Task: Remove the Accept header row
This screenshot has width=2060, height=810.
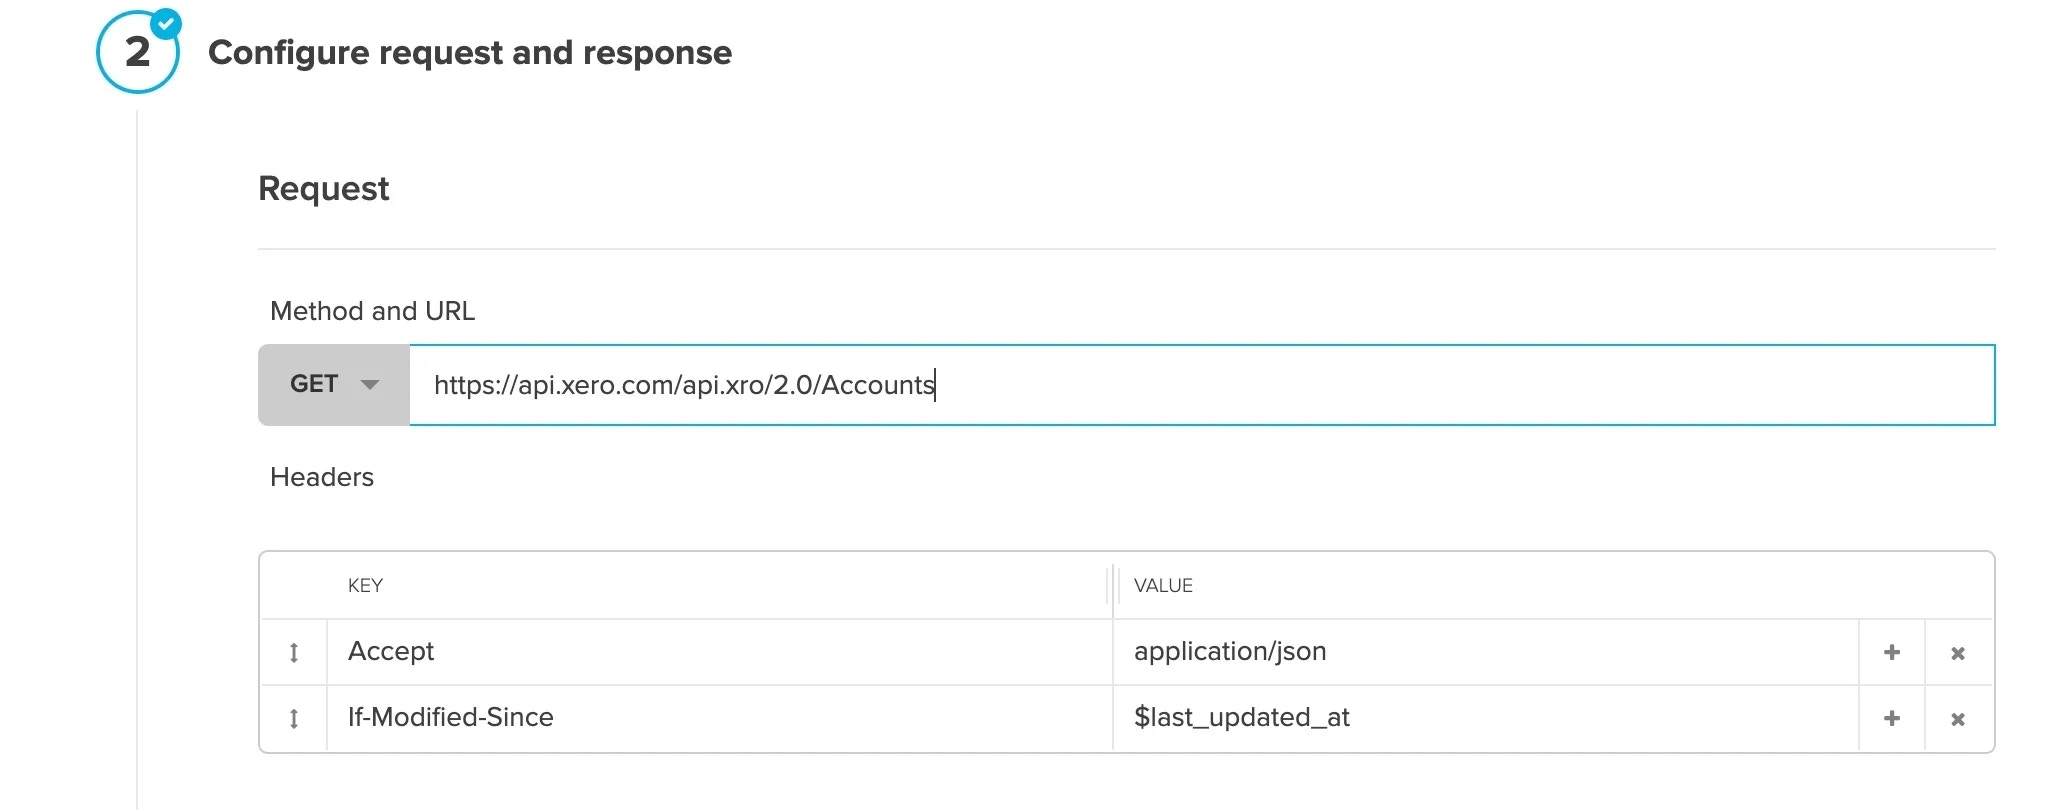Action: tap(1958, 653)
